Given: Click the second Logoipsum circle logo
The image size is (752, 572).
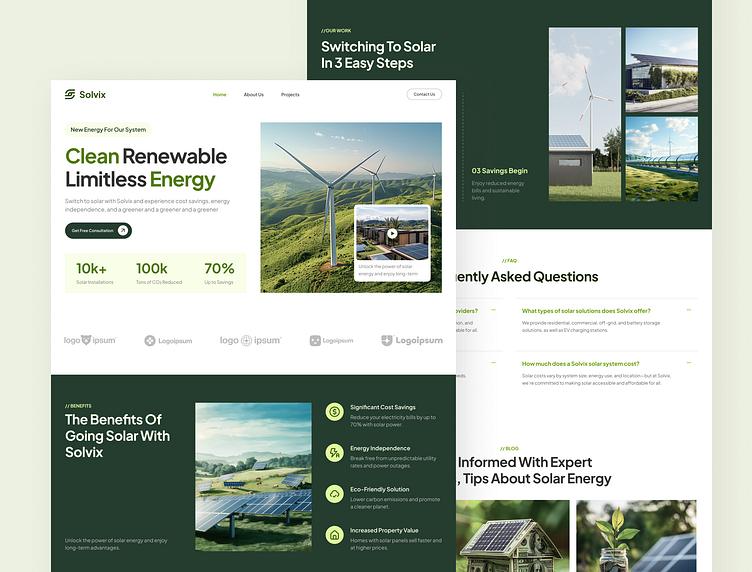Looking at the screenshot, I should point(168,341).
